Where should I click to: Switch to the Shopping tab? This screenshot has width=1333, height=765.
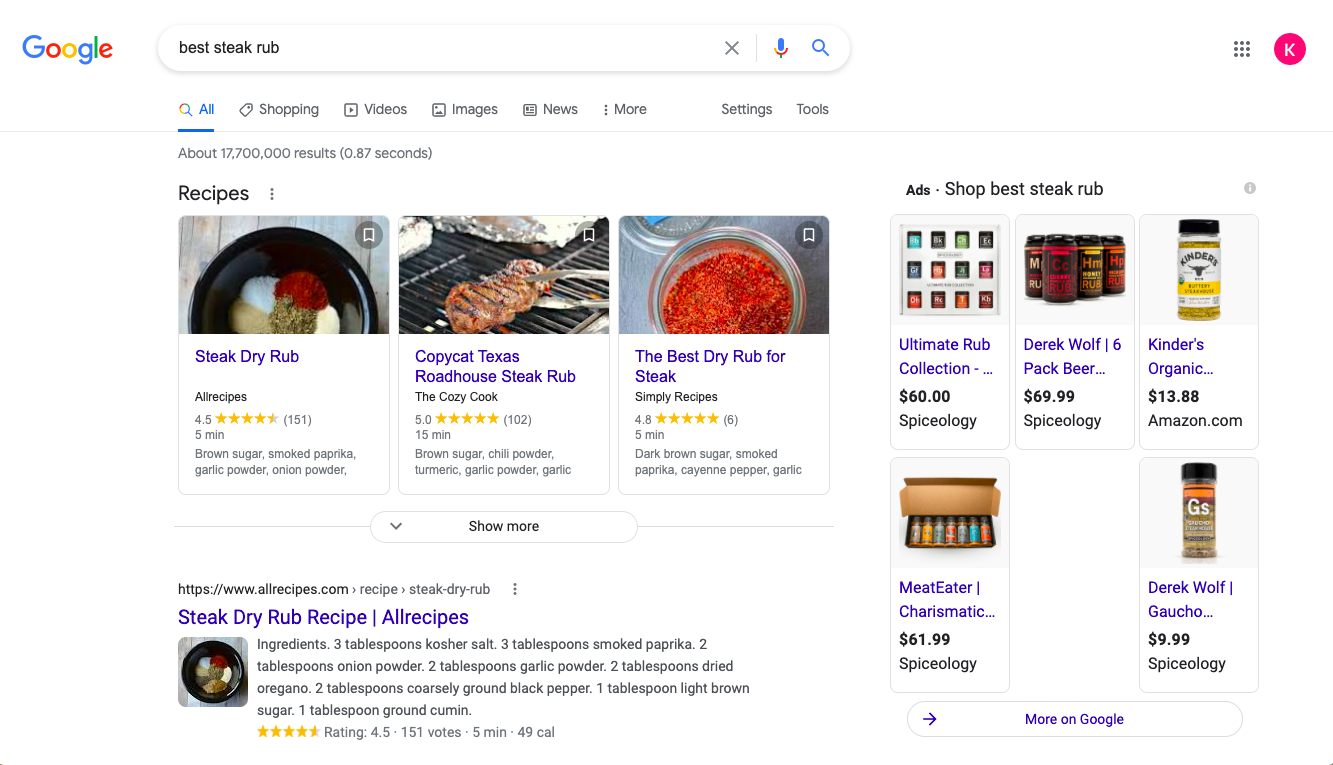pos(279,110)
